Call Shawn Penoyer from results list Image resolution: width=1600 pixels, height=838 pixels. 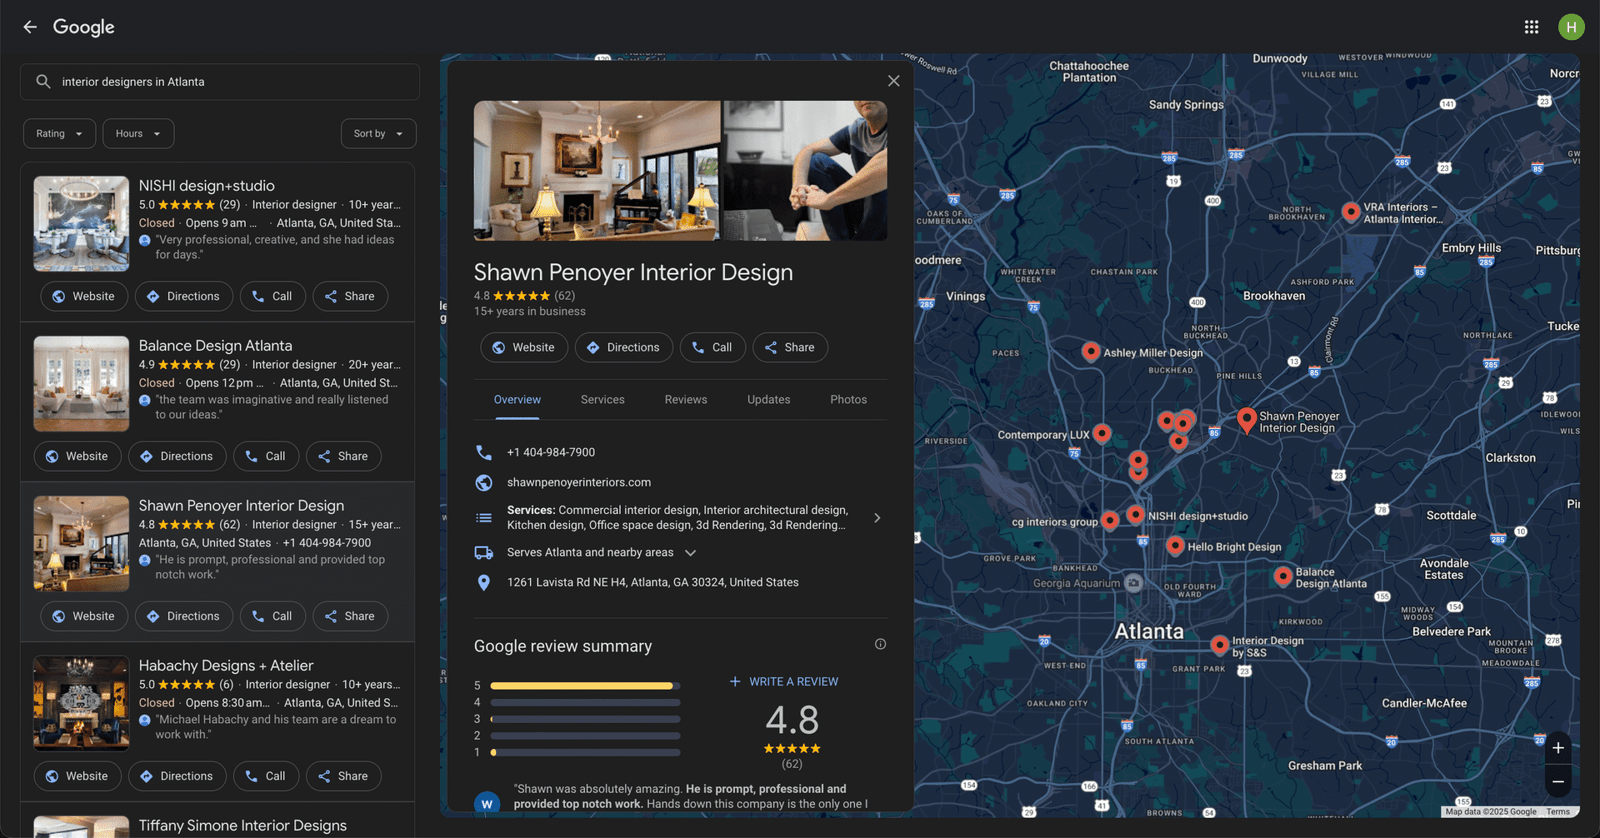coord(273,616)
